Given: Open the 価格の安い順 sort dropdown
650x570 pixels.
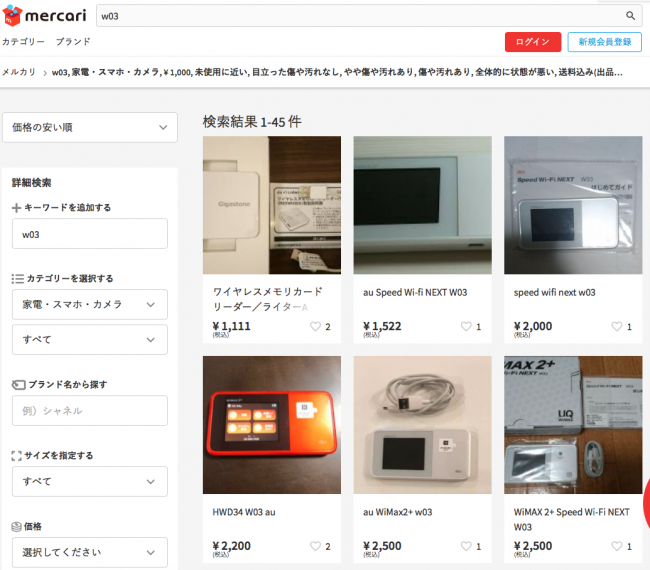Looking at the screenshot, I should coord(90,127).
